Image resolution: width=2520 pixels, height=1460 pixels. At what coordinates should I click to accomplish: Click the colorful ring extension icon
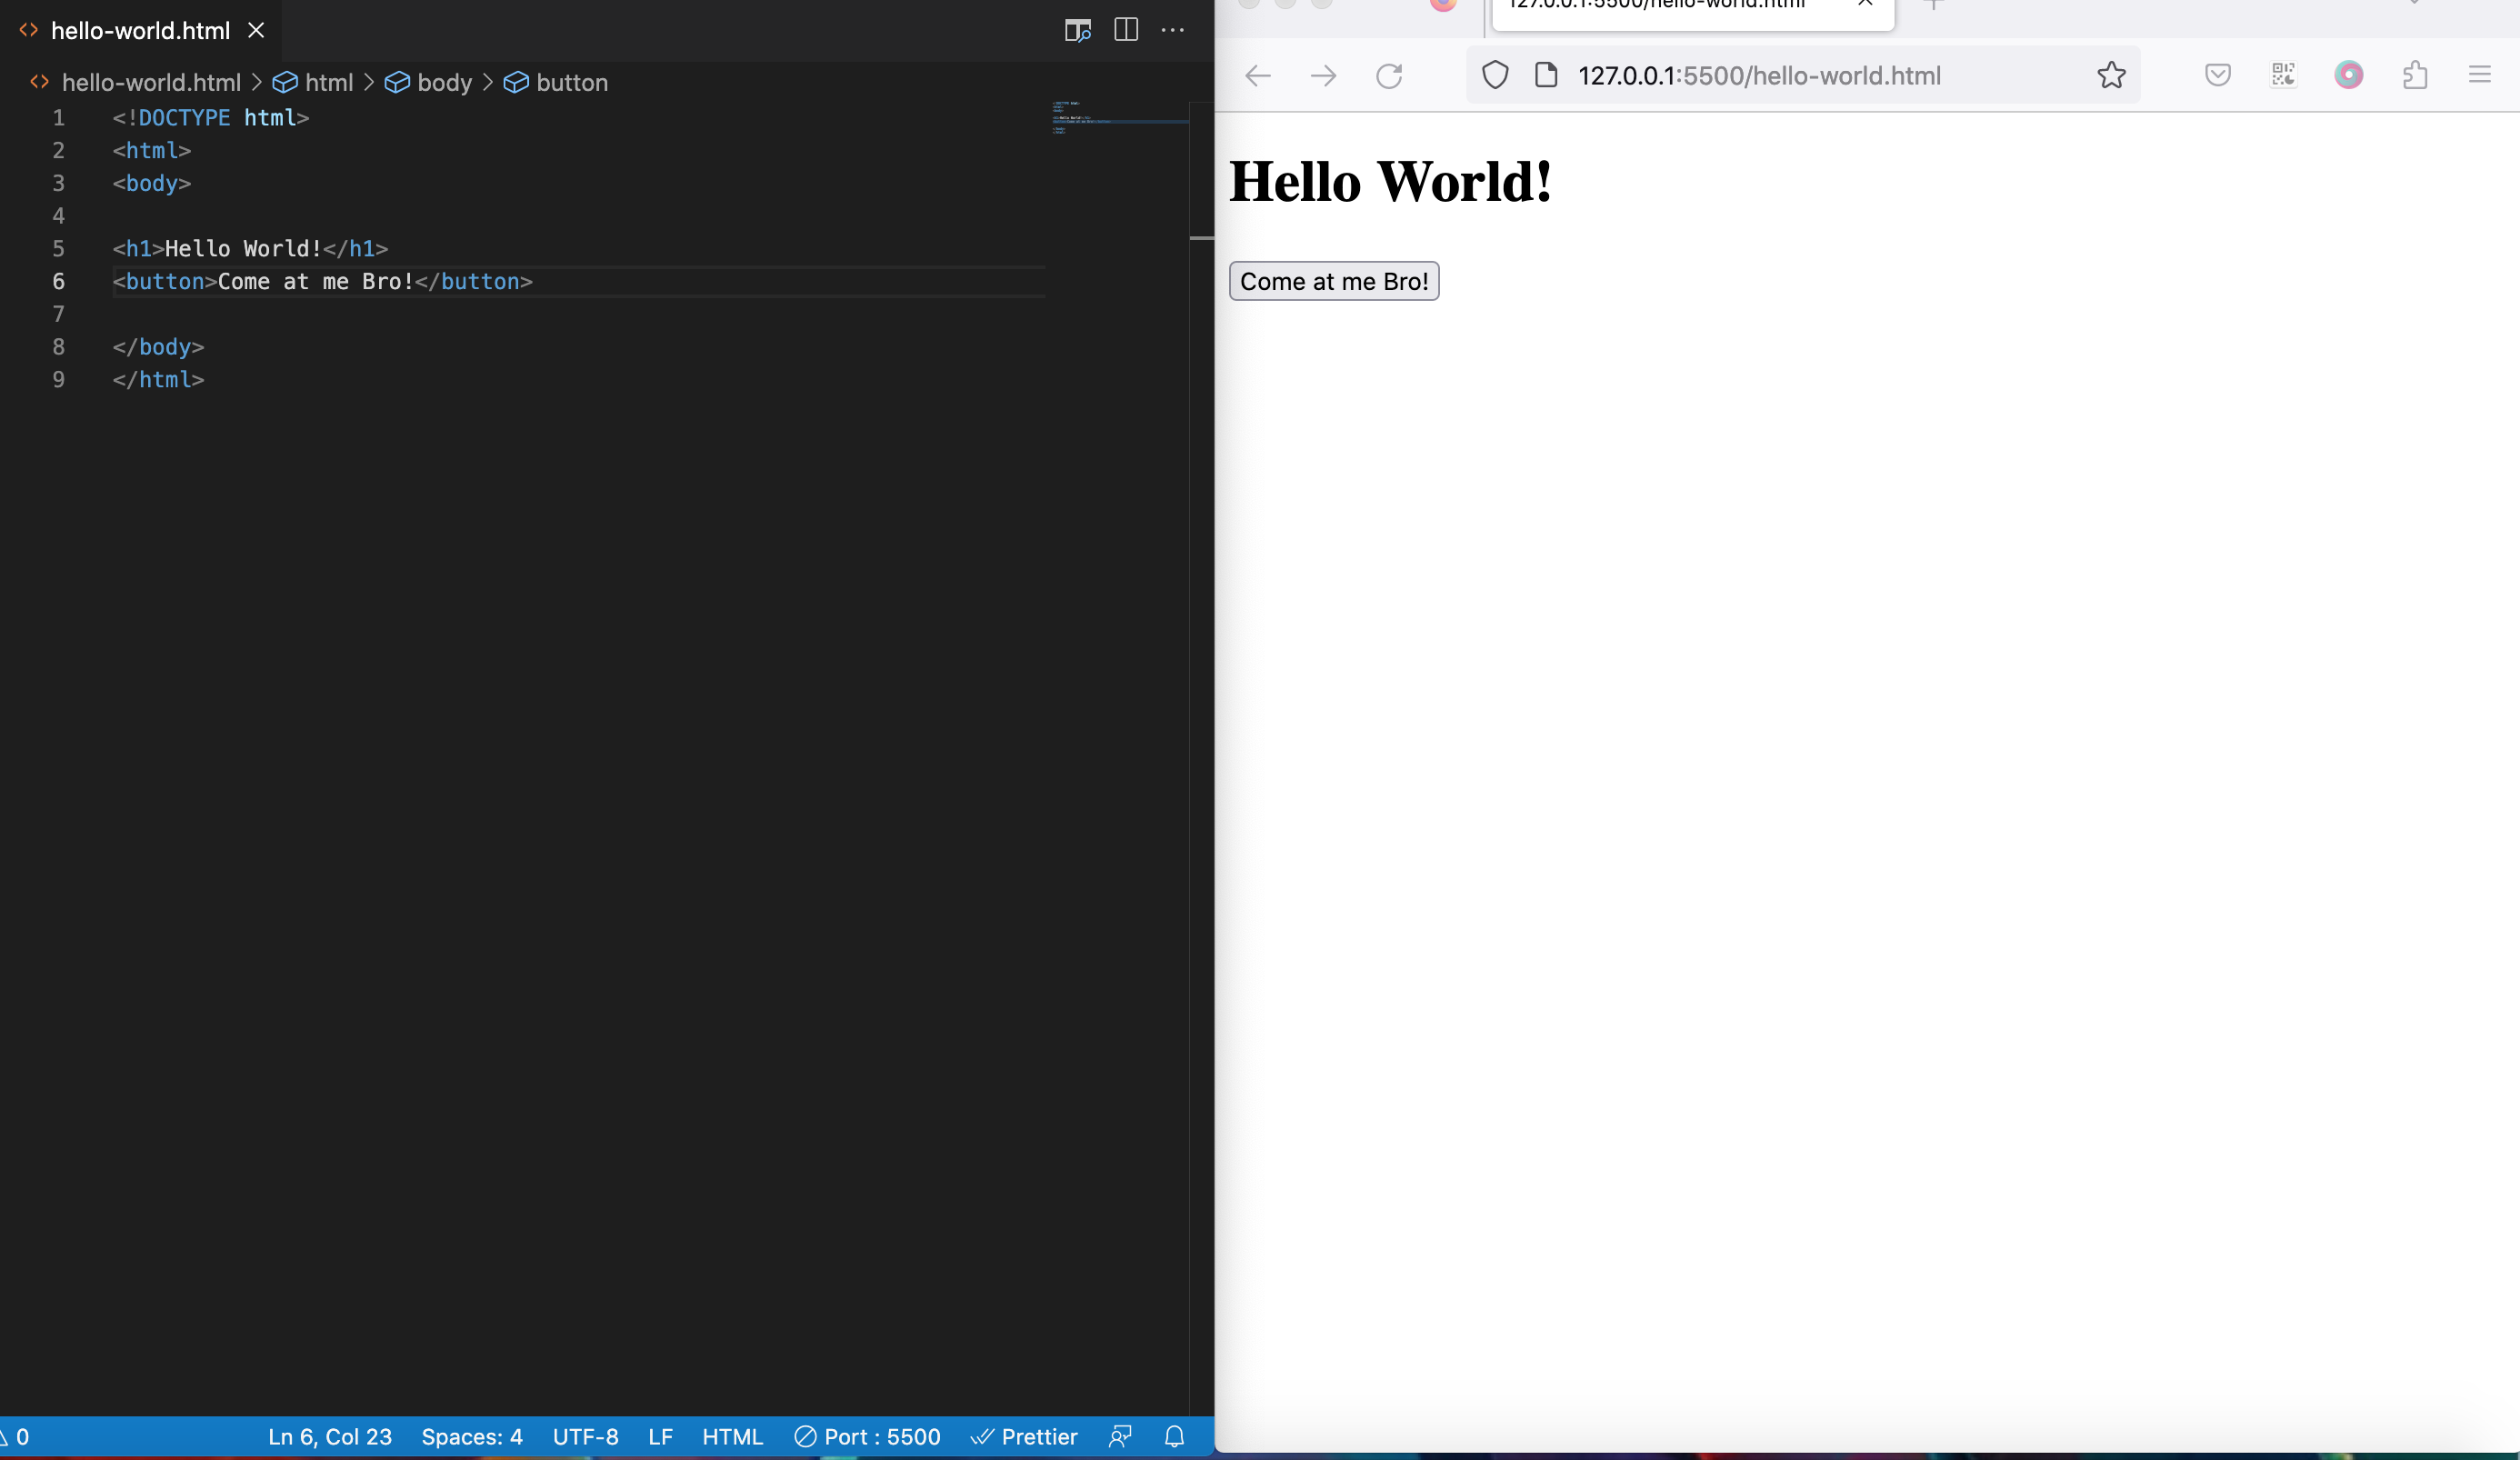point(2348,75)
